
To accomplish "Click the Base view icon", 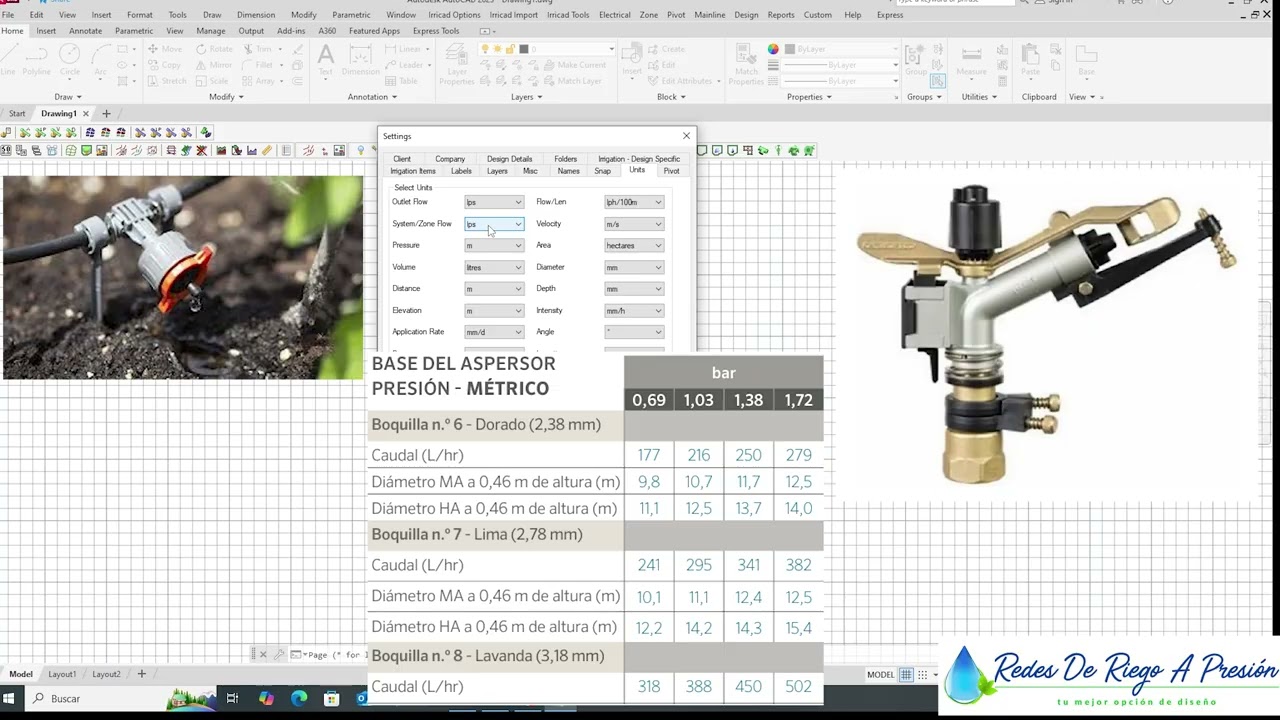I will point(1086,60).
